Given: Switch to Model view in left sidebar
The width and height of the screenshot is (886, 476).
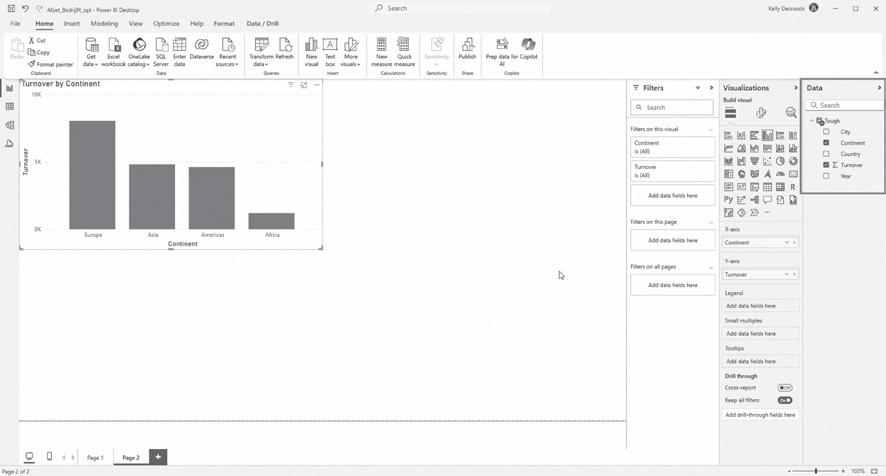Looking at the screenshot, I should (10, 125).
